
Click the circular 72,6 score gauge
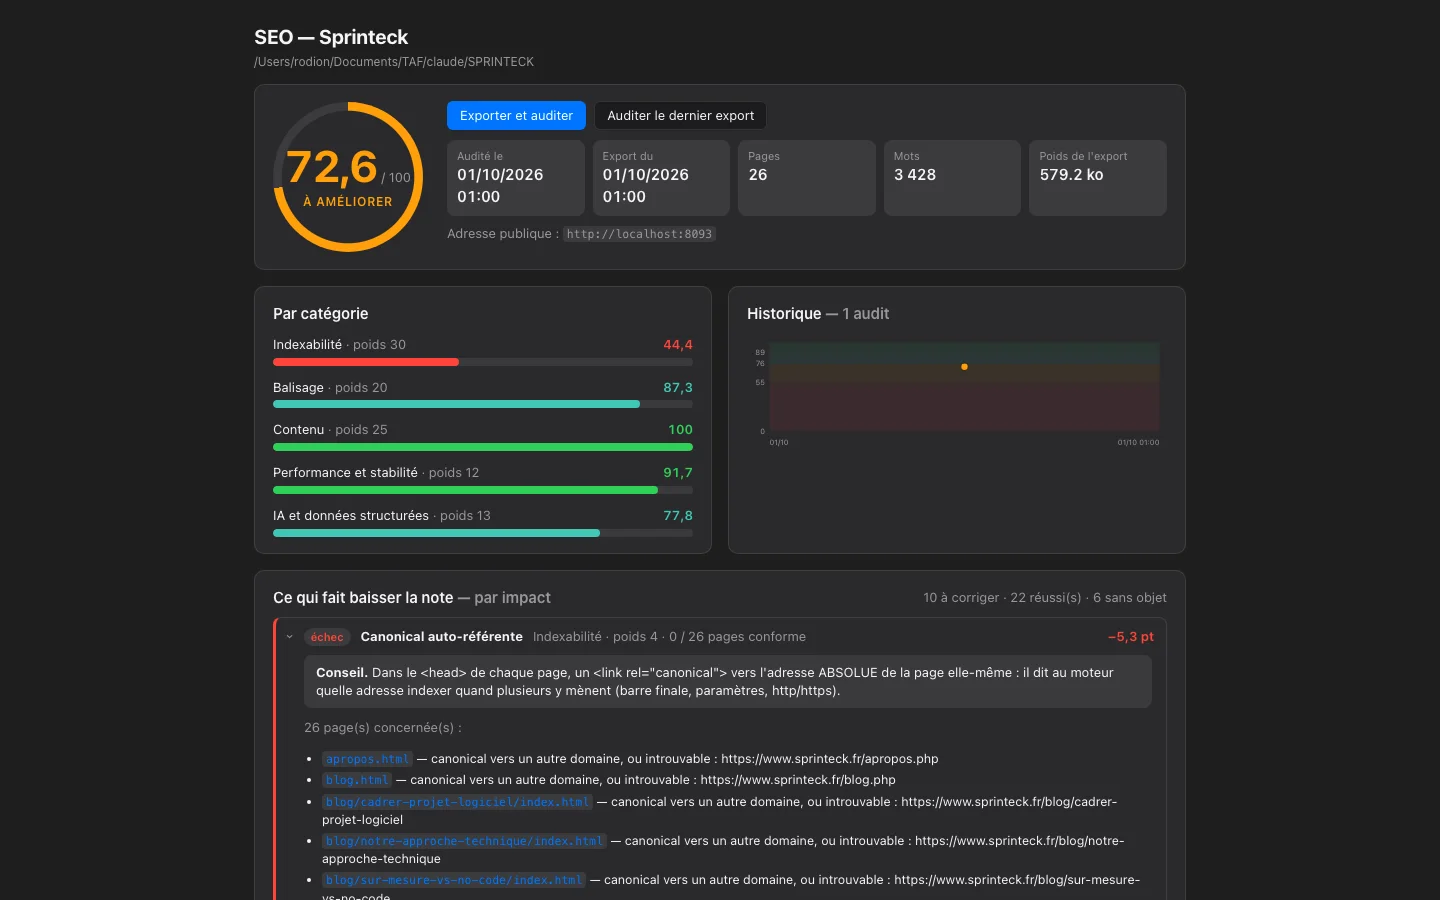coord(348,177)
